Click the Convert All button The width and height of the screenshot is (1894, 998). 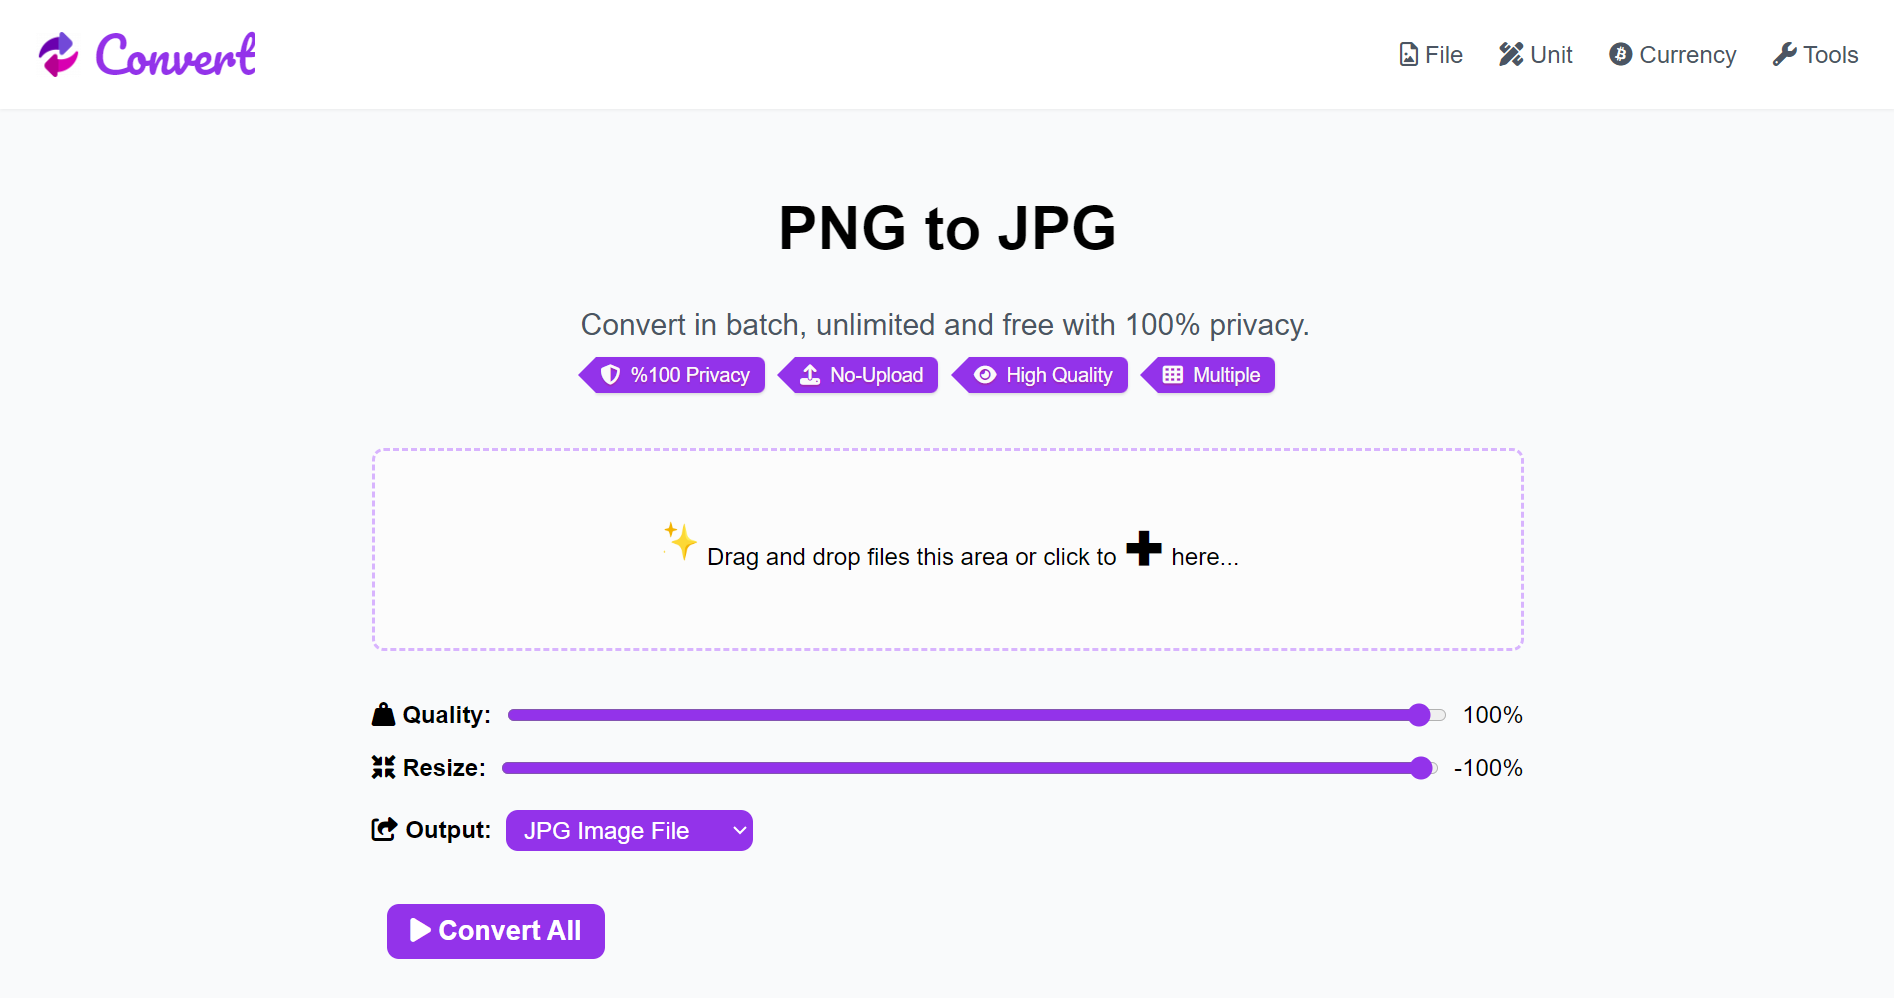pyautogui.click(x=496, y=931)
